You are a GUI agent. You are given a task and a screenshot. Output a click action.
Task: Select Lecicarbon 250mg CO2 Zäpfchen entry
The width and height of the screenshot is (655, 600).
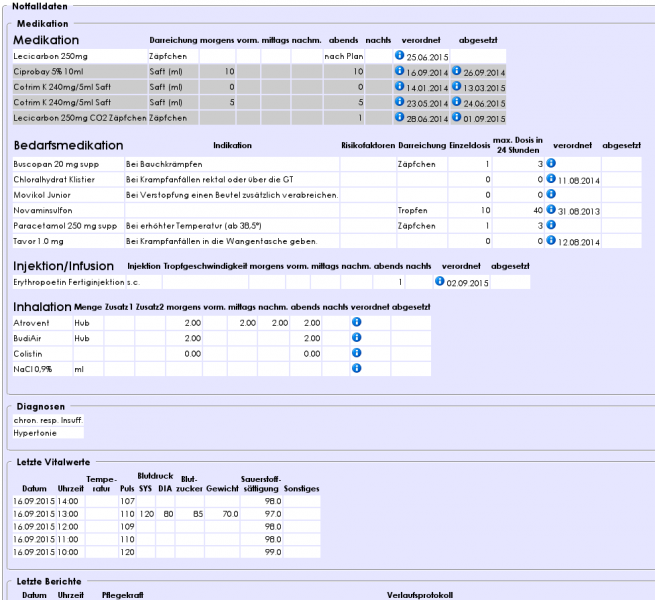tap(80, 118)
